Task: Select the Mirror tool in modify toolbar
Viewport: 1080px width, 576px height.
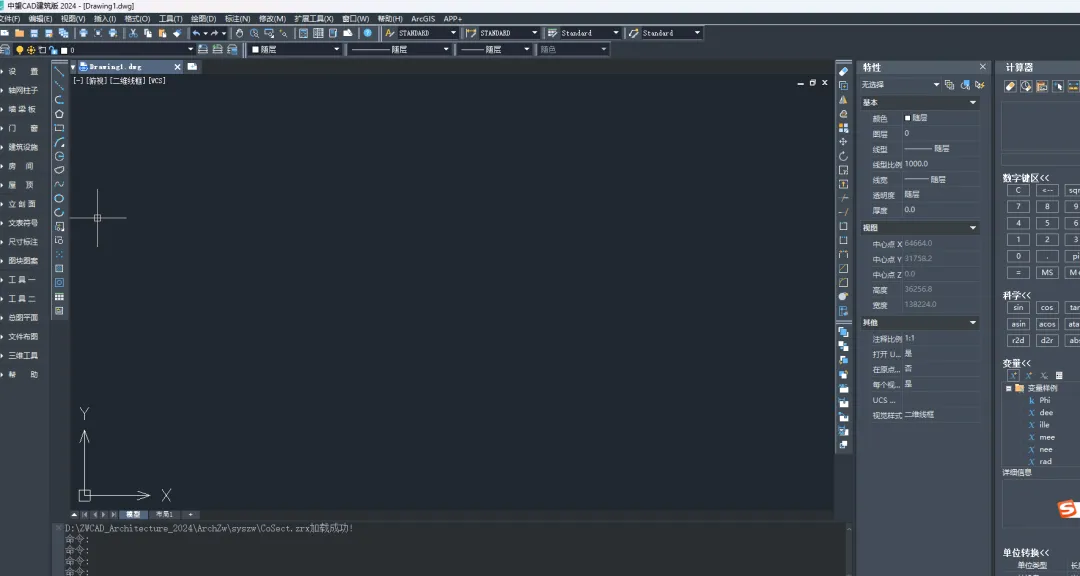Action: (843, 100)
